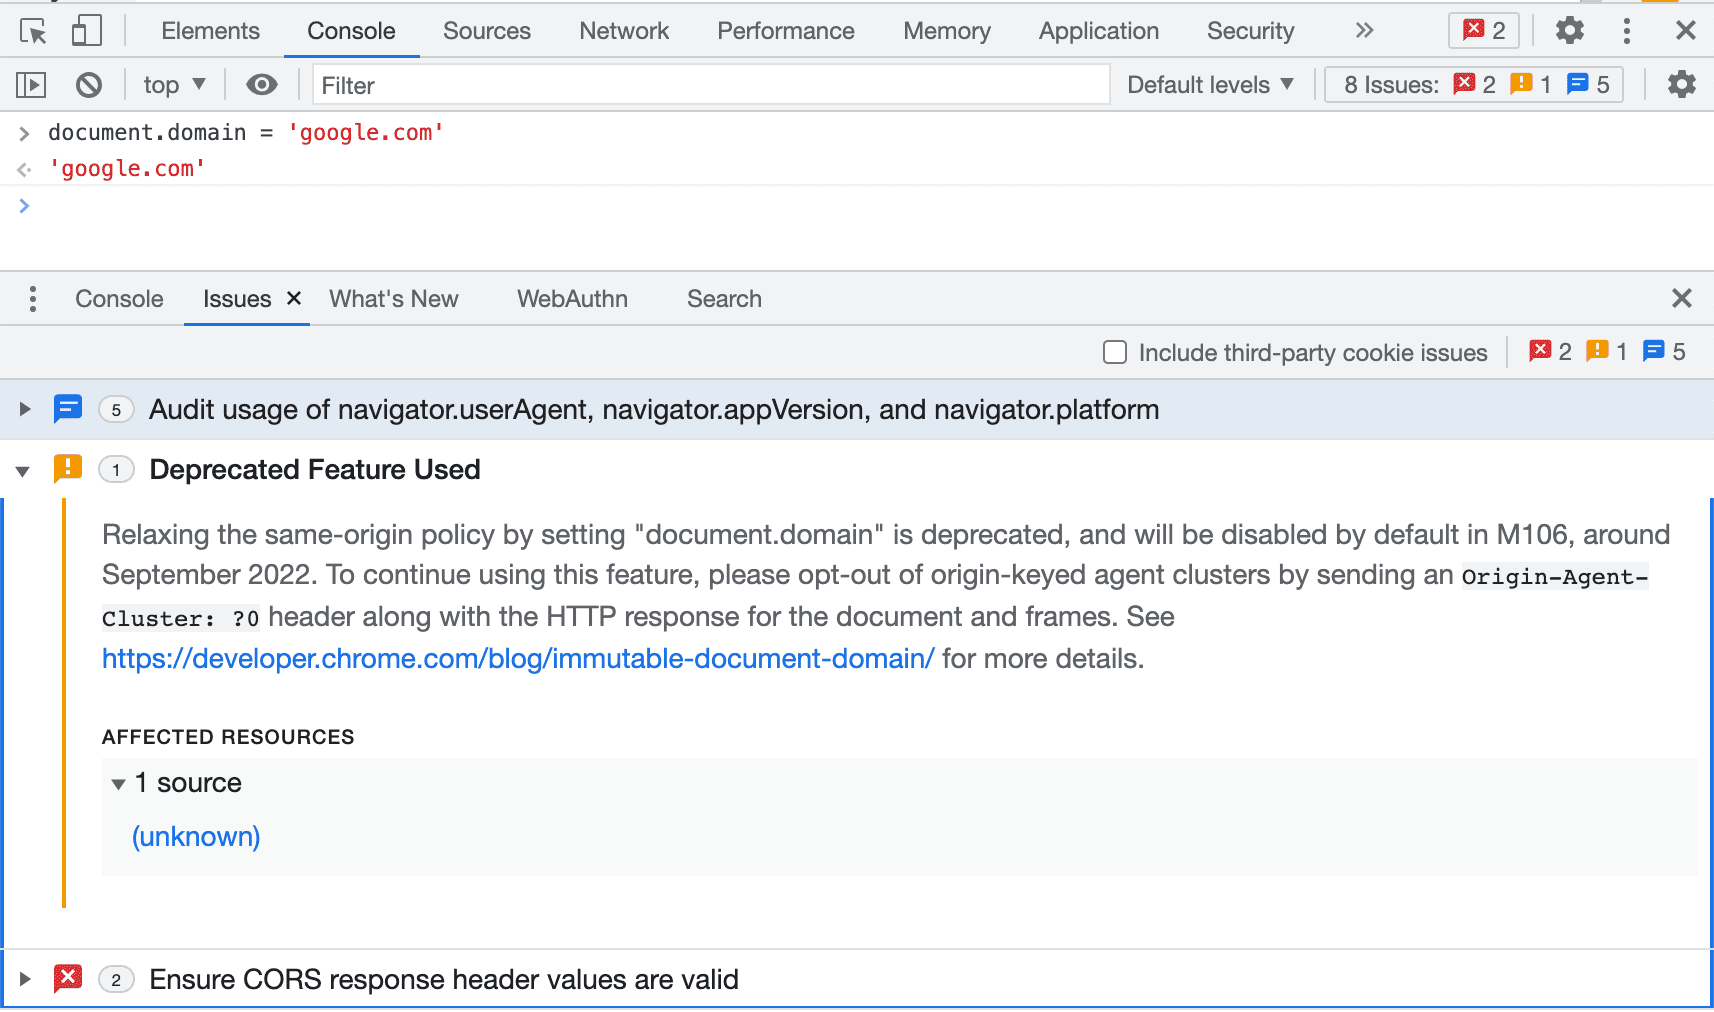Clear the console
Viewport: 1714px width, 1012px height.
(88, 85)
